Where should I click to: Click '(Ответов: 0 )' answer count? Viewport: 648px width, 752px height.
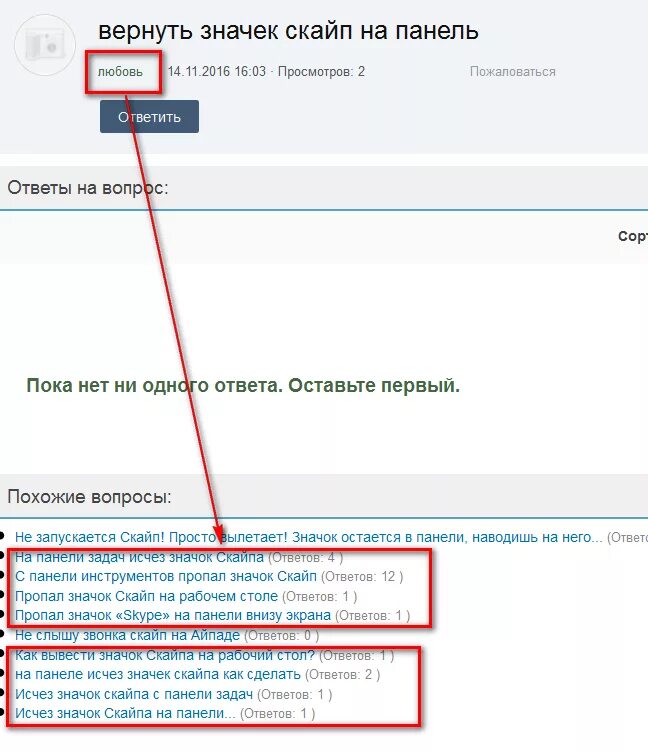(x=282, y=635)
